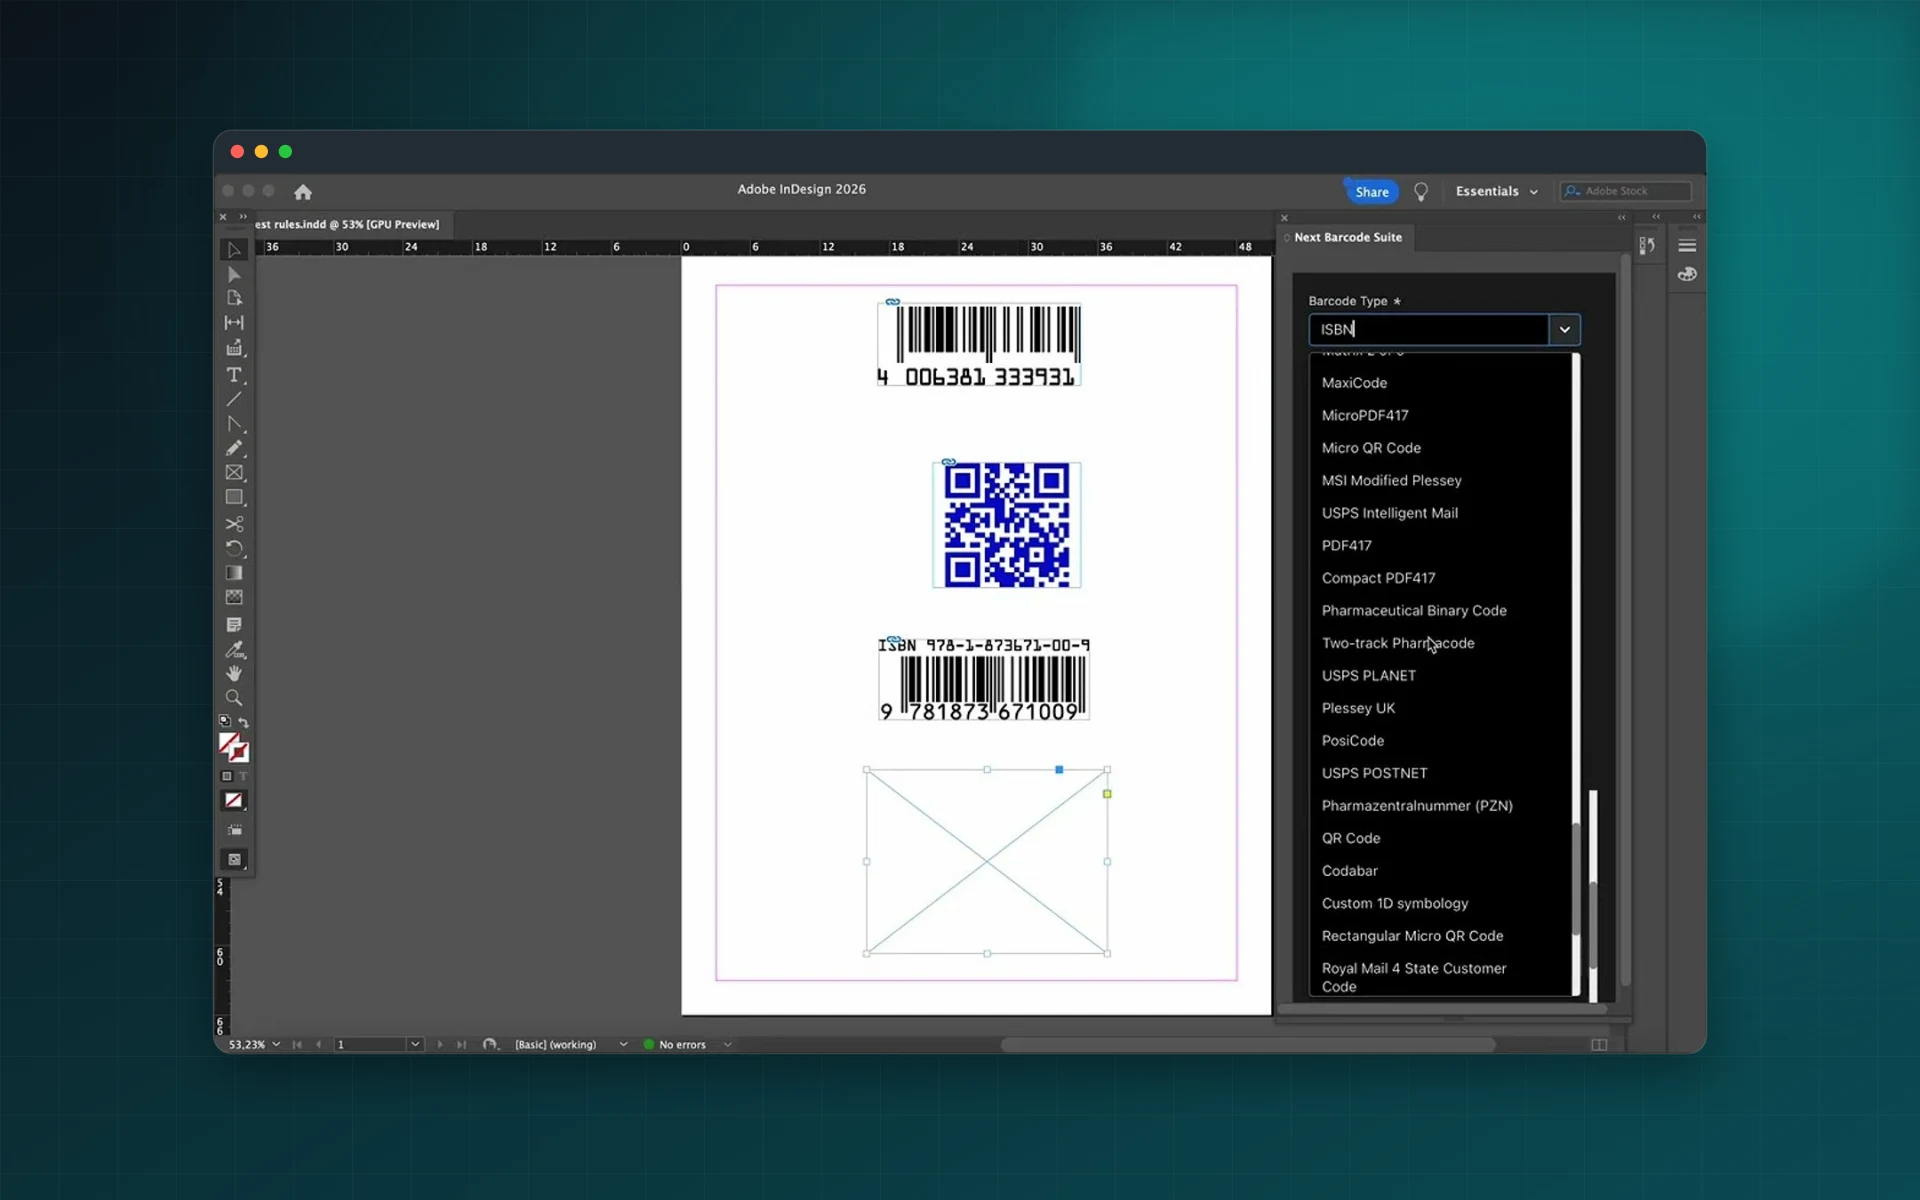The image size is (1920, 1200).
Task: Click the Share button
Action: 1371,192
